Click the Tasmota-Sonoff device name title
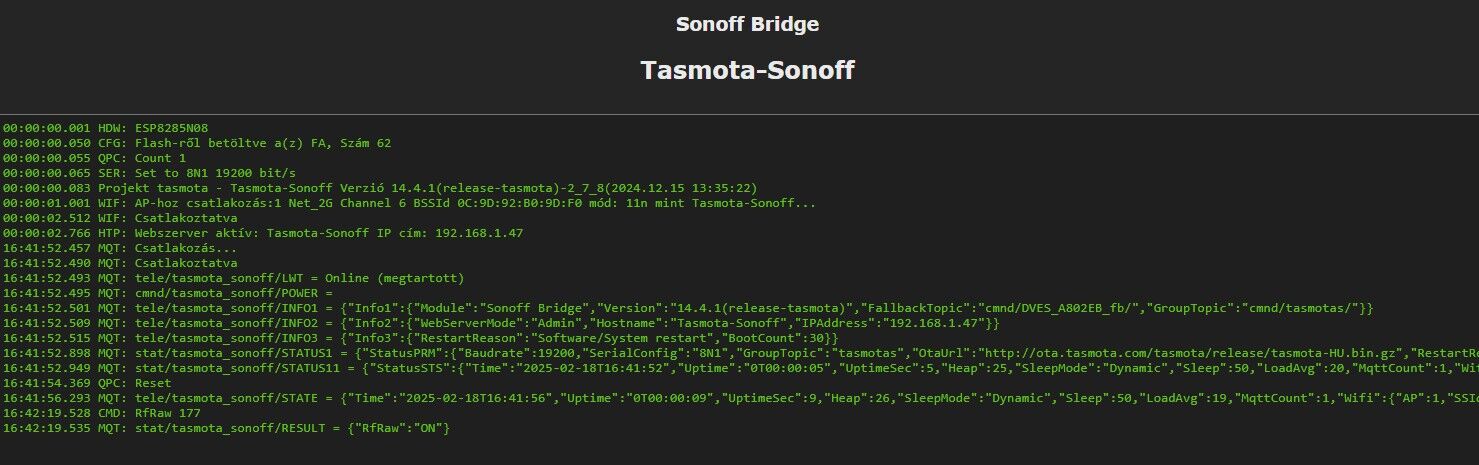Viewport: 1479px width, 465px height. [747, 71]
